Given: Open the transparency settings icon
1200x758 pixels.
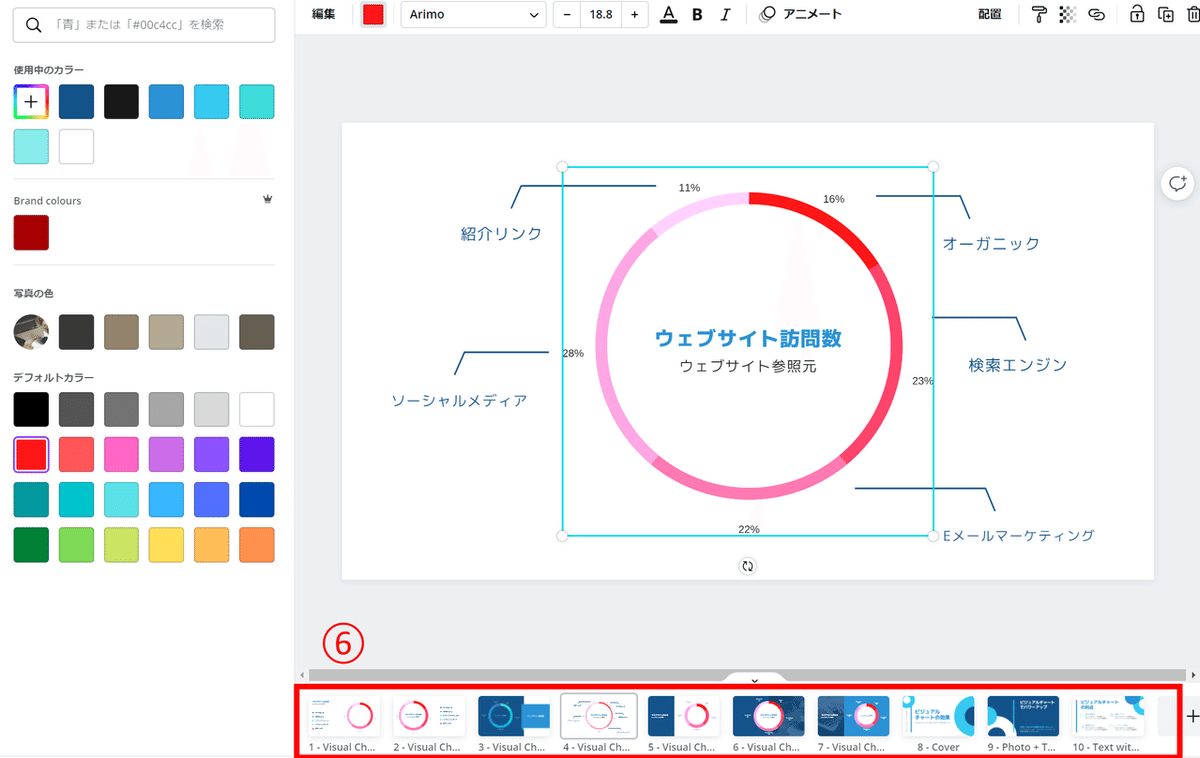Looking at the screenshot, I should coord(1067,14).
